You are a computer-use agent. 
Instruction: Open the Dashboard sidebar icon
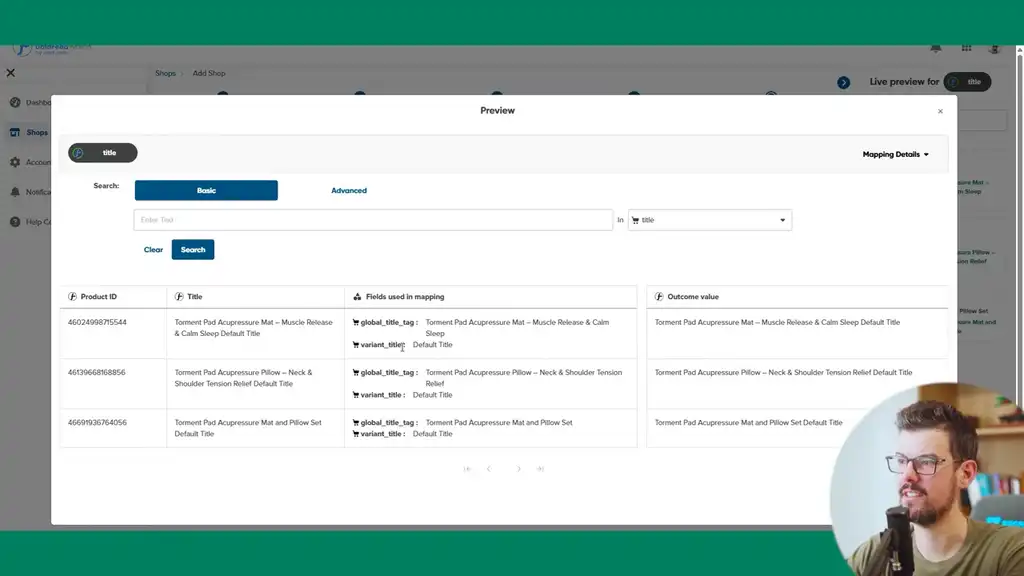[x=15, y=103]
